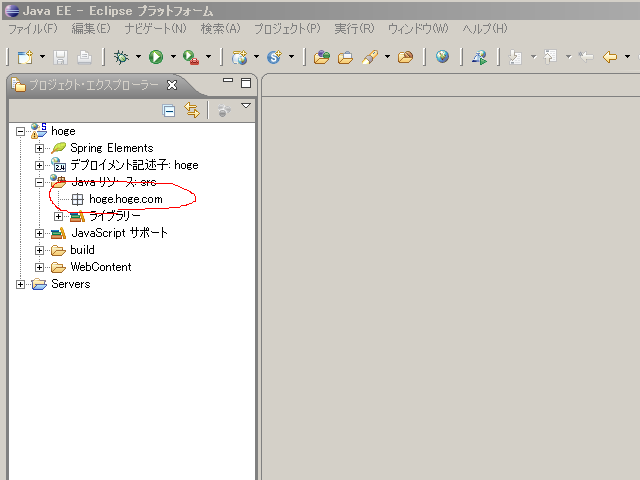Click the New wizard icon in toolbar
The height and width of the screenshot is (480, 640).
(25, 58)
